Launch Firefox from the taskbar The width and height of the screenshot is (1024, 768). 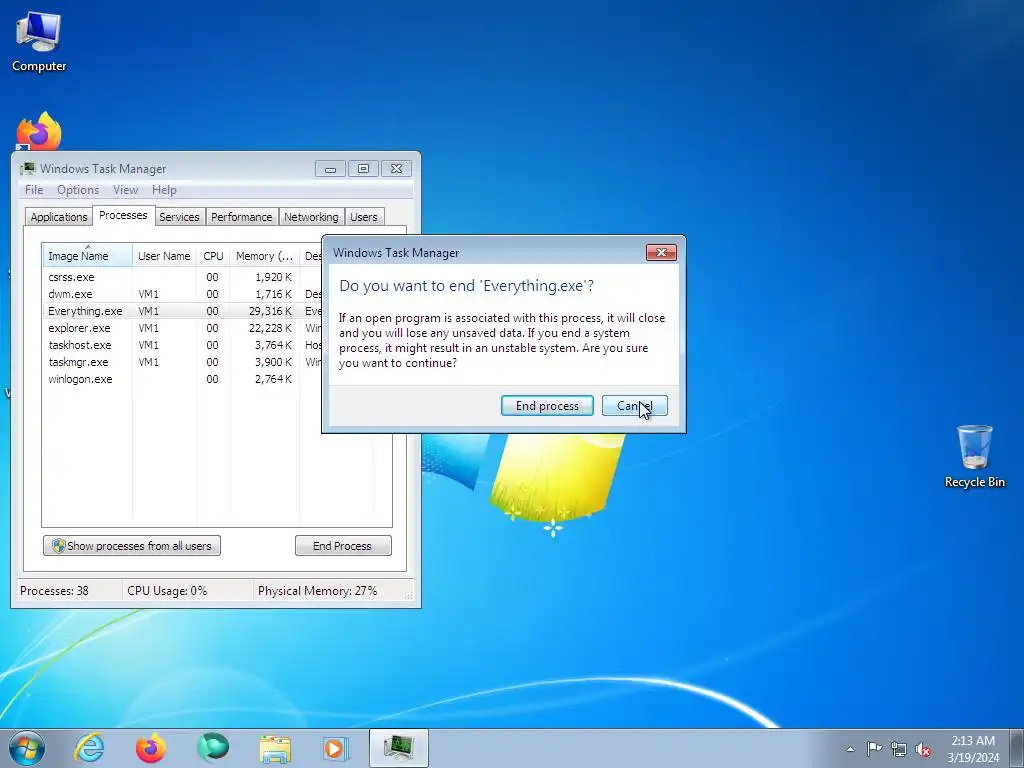pos(151,748)
